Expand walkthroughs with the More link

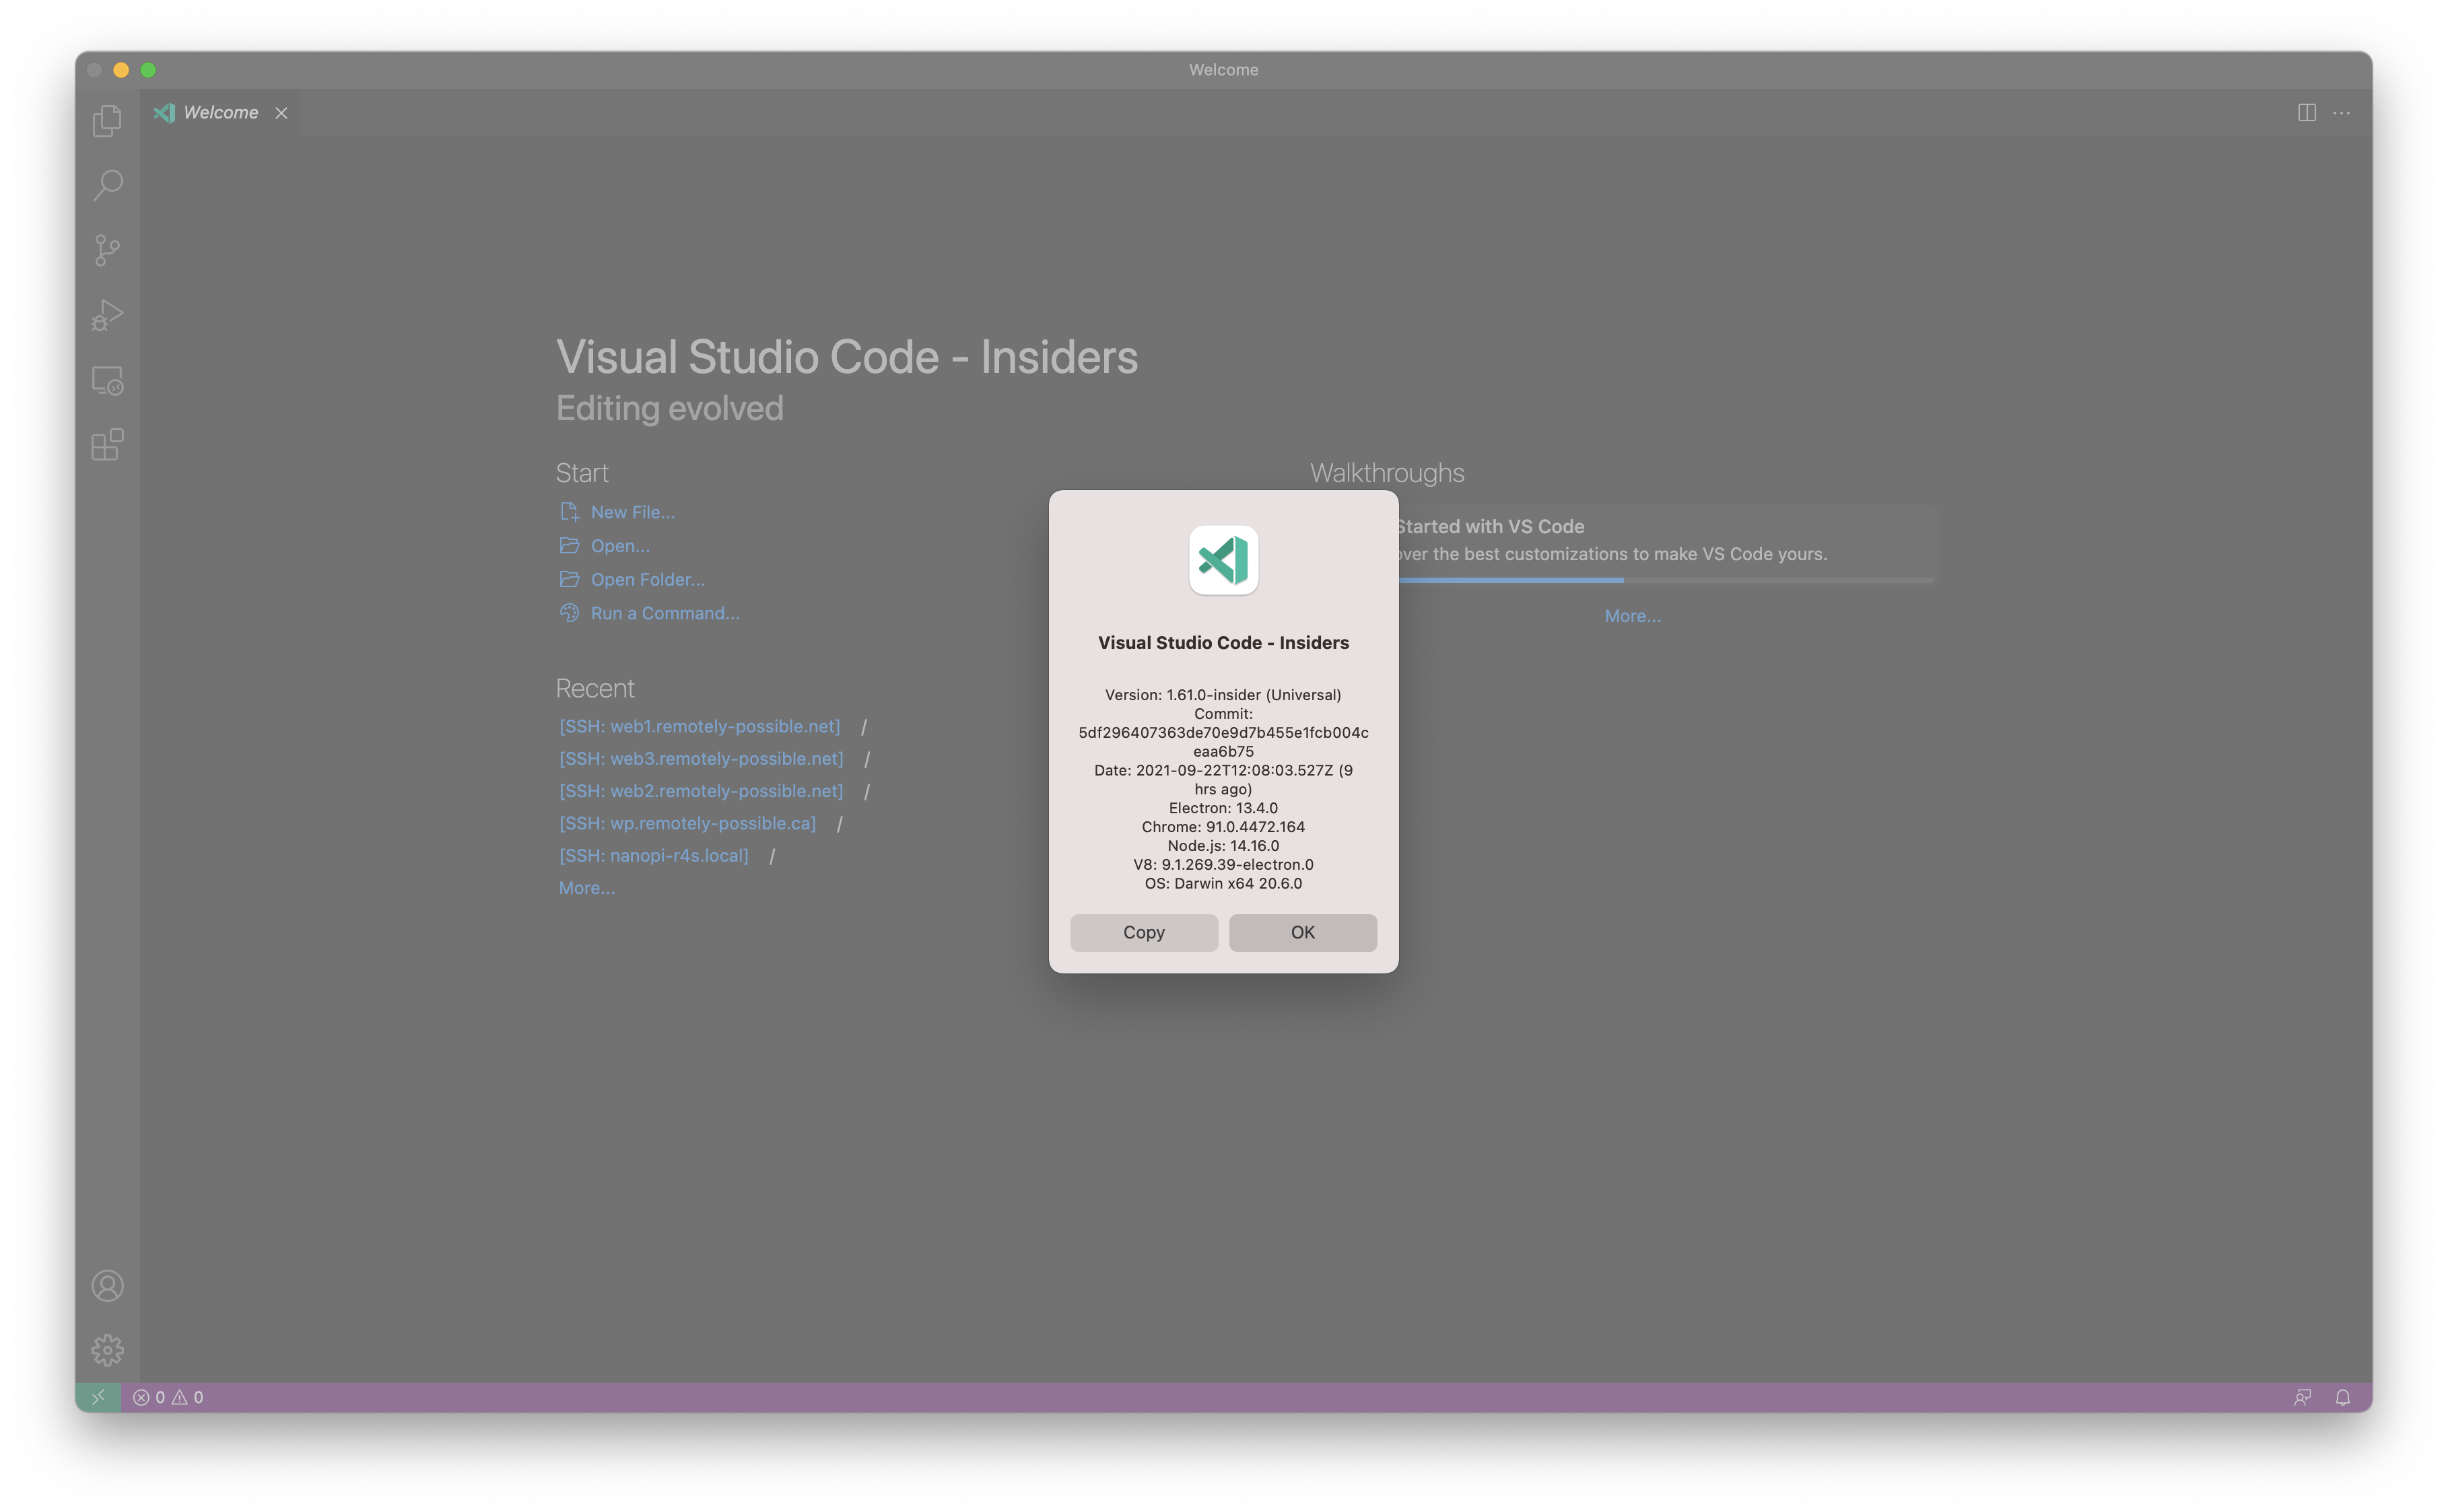pos(1632,615)
